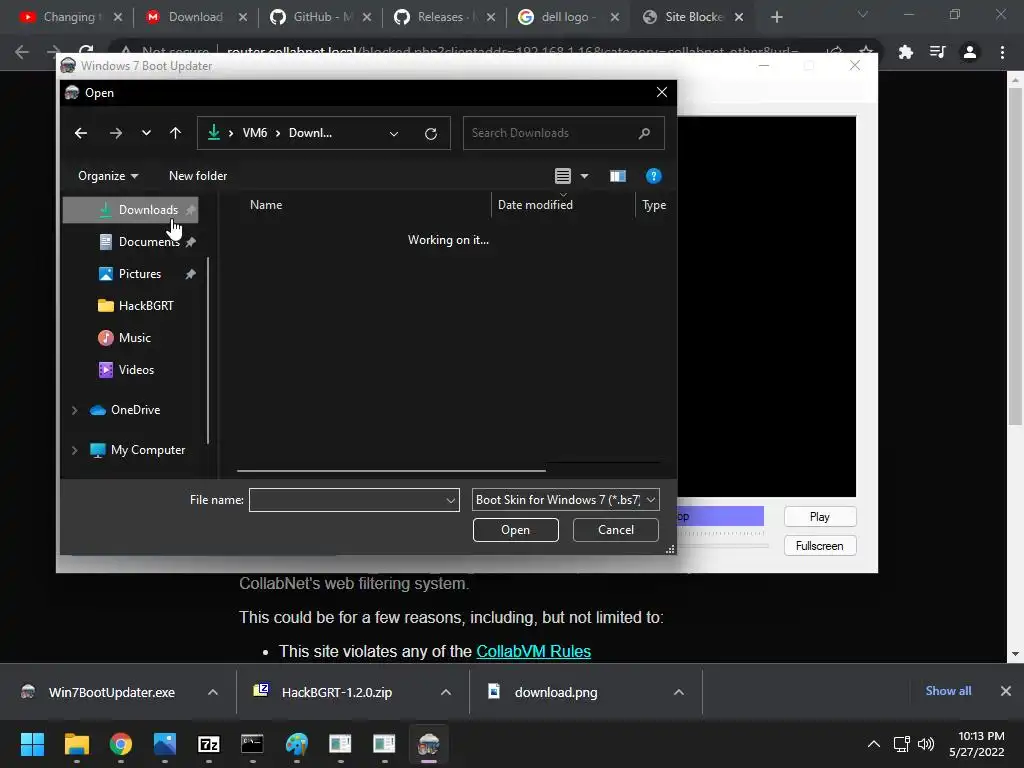
Task: Sort files by Name column
Action: coord(266,205)
